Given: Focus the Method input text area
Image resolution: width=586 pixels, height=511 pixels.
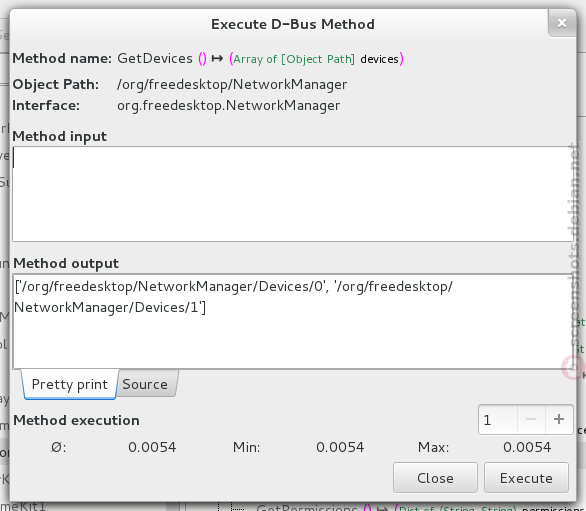Looking at the screenshot, I should (292, 194).
